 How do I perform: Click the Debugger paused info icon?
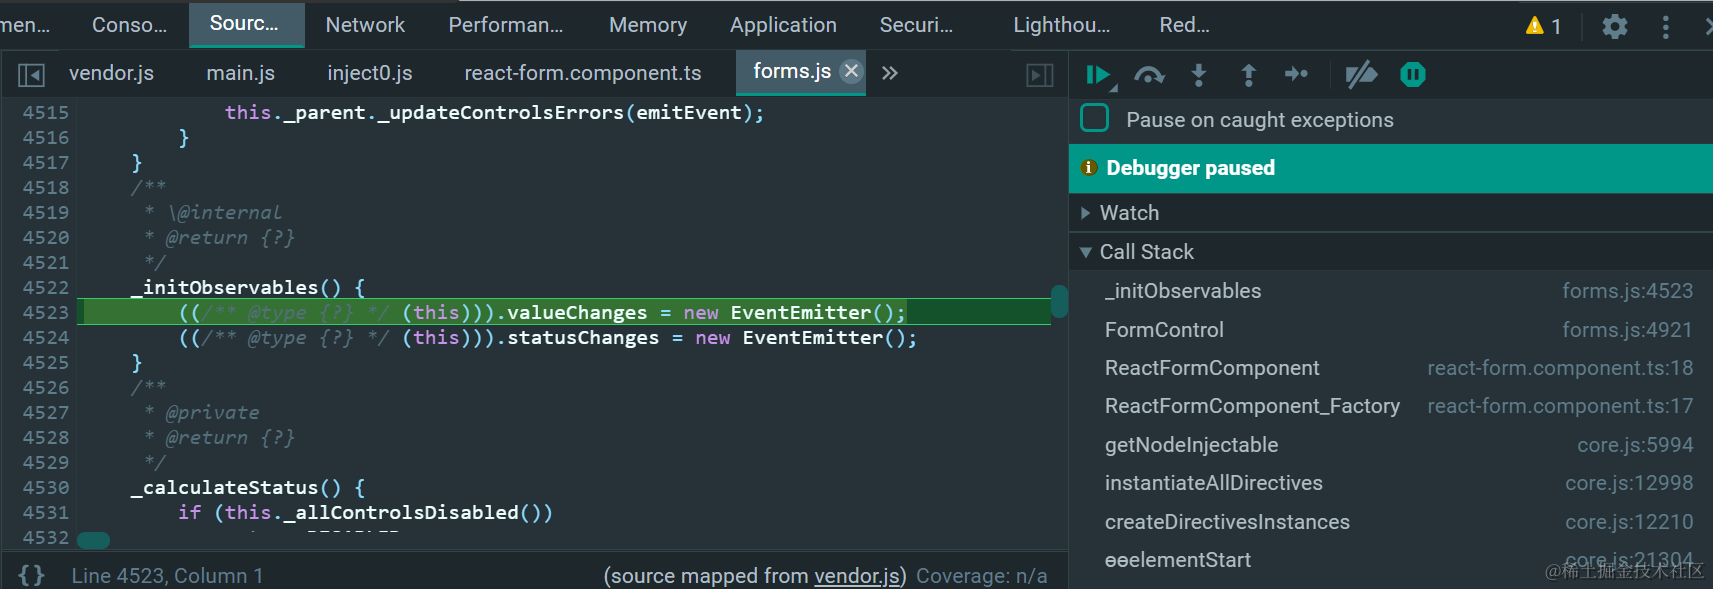(x=1089, y=168)
